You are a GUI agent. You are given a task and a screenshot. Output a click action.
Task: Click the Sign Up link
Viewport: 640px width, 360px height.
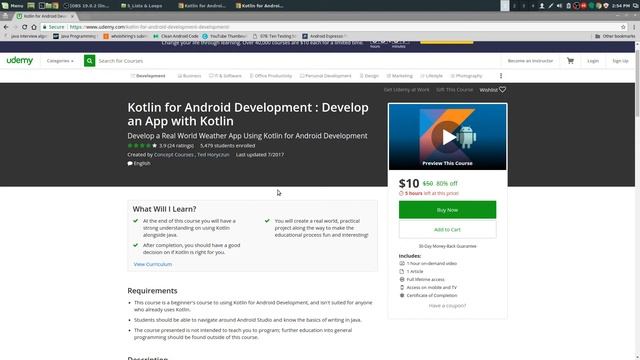620,61
